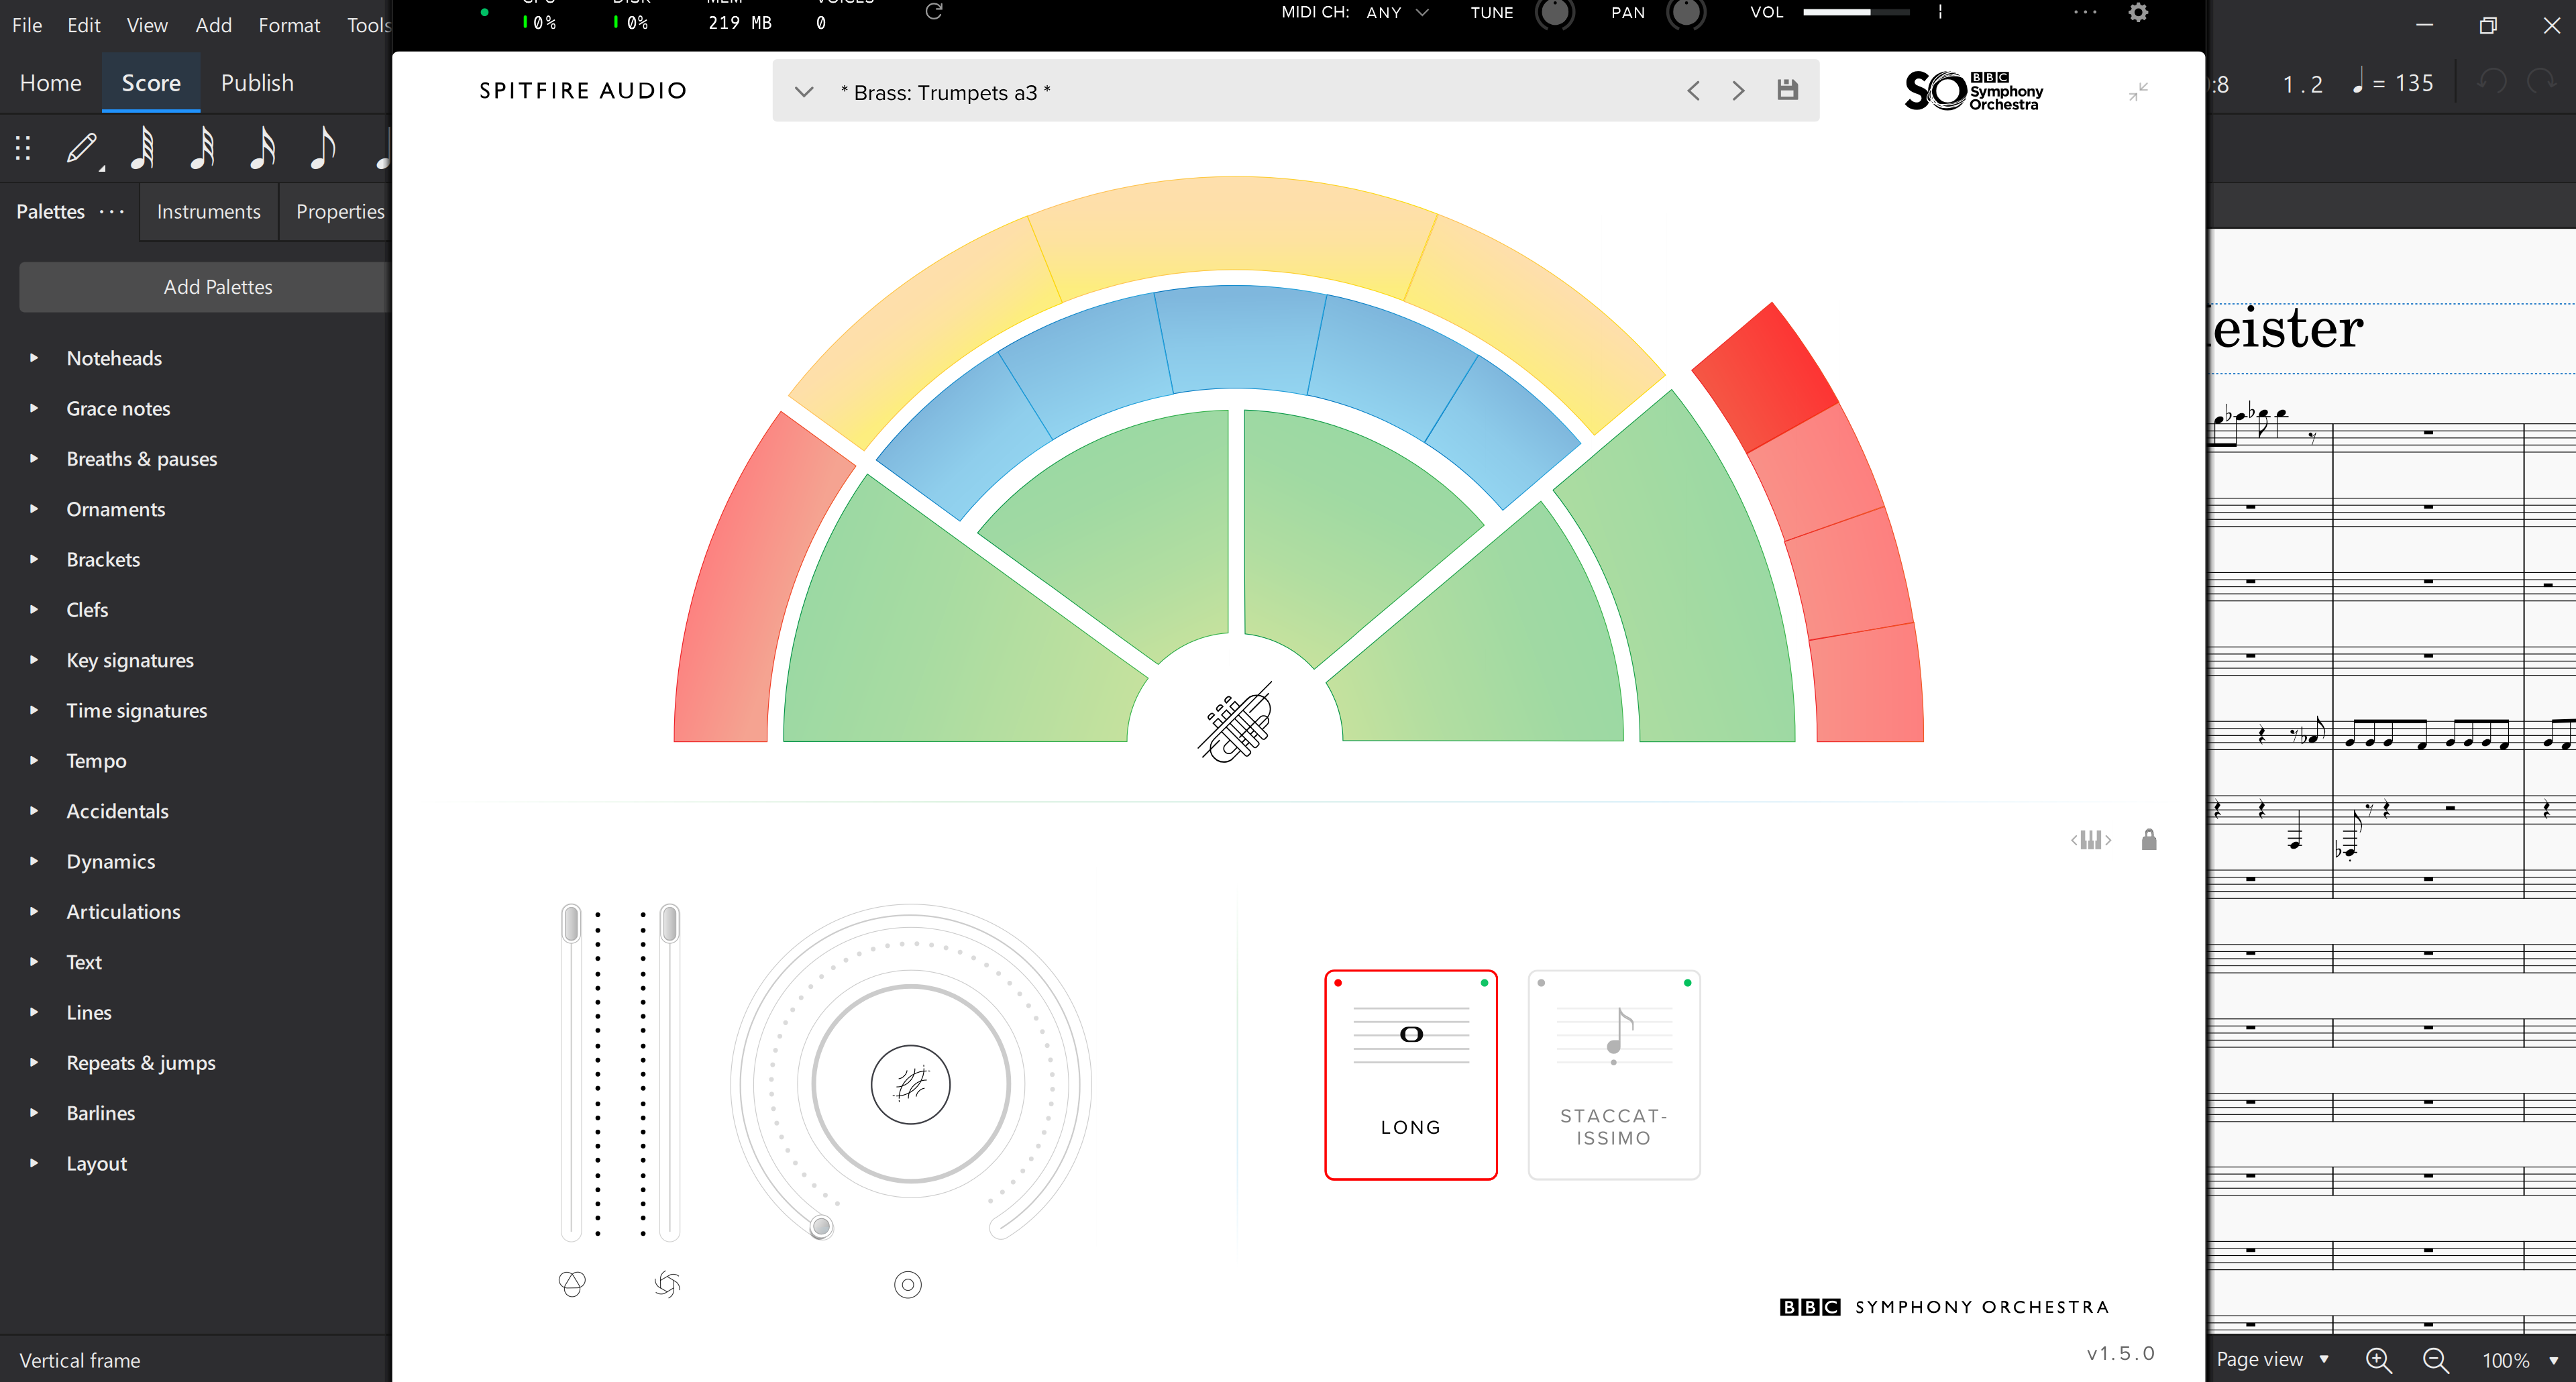This screenshot has width=2576, height=1382.
Task: Select the note input pencil tool
Action: (81, 148)
